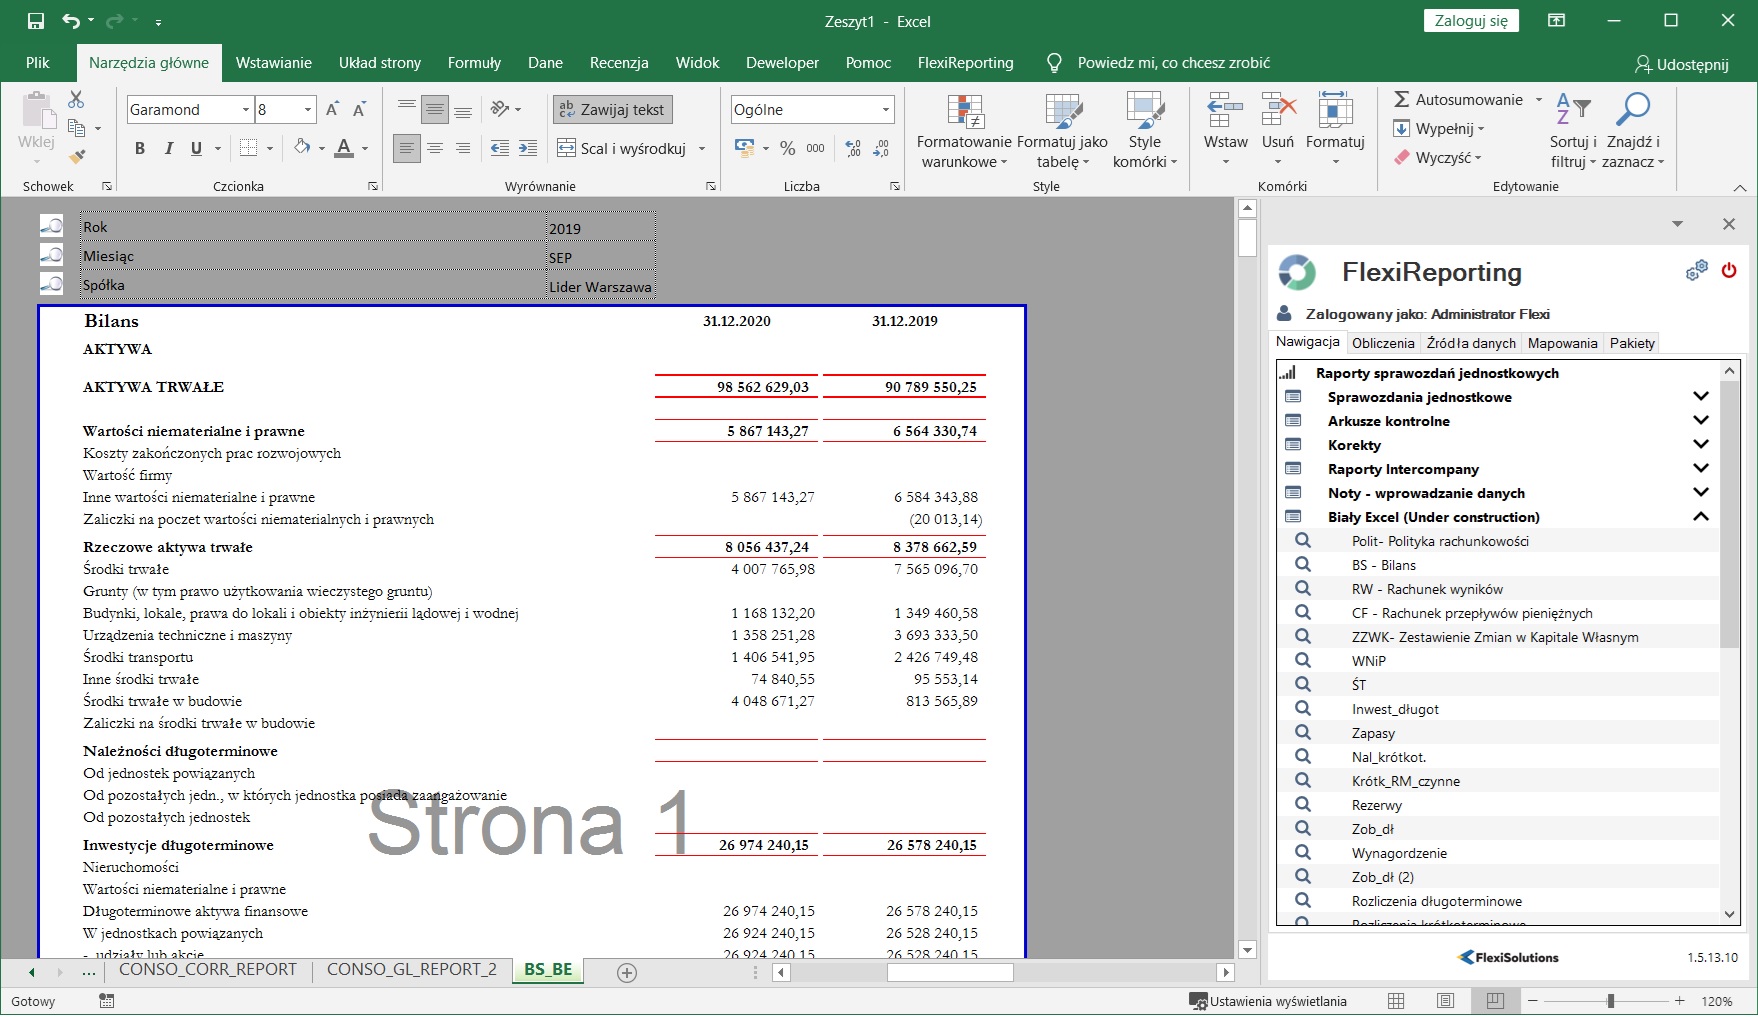The height and width of the screenshot is (1017, 1758).
Task: Open the Formuły ribbon tab
Action: (x=474, y=63)
